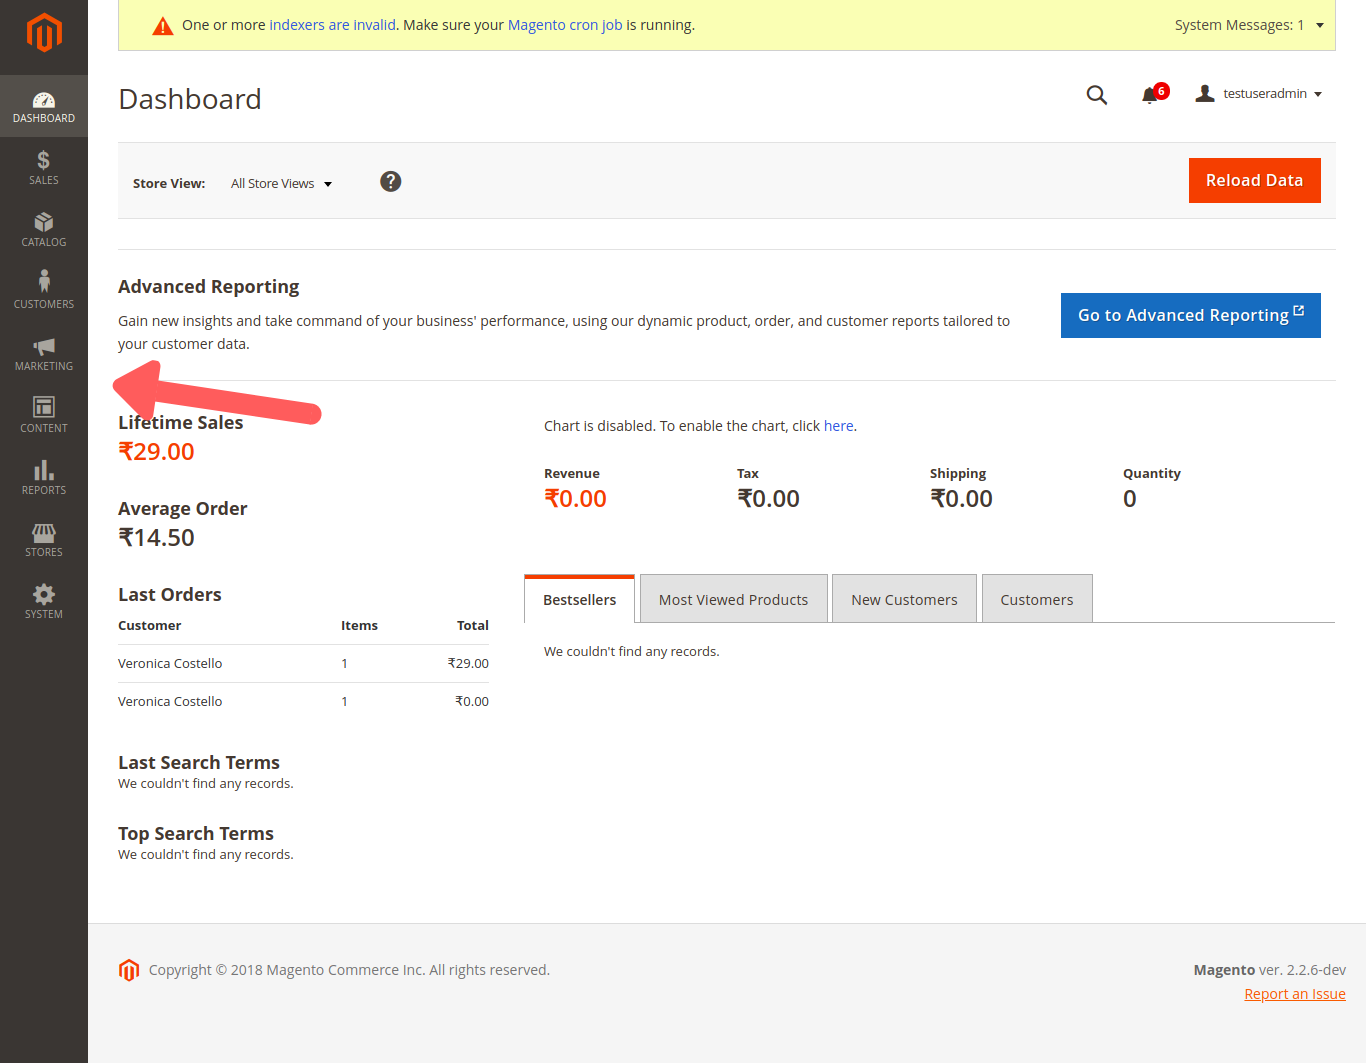Select the New Customers tab
This screenshot has width=1366, height=1063.
coord(904,600)
